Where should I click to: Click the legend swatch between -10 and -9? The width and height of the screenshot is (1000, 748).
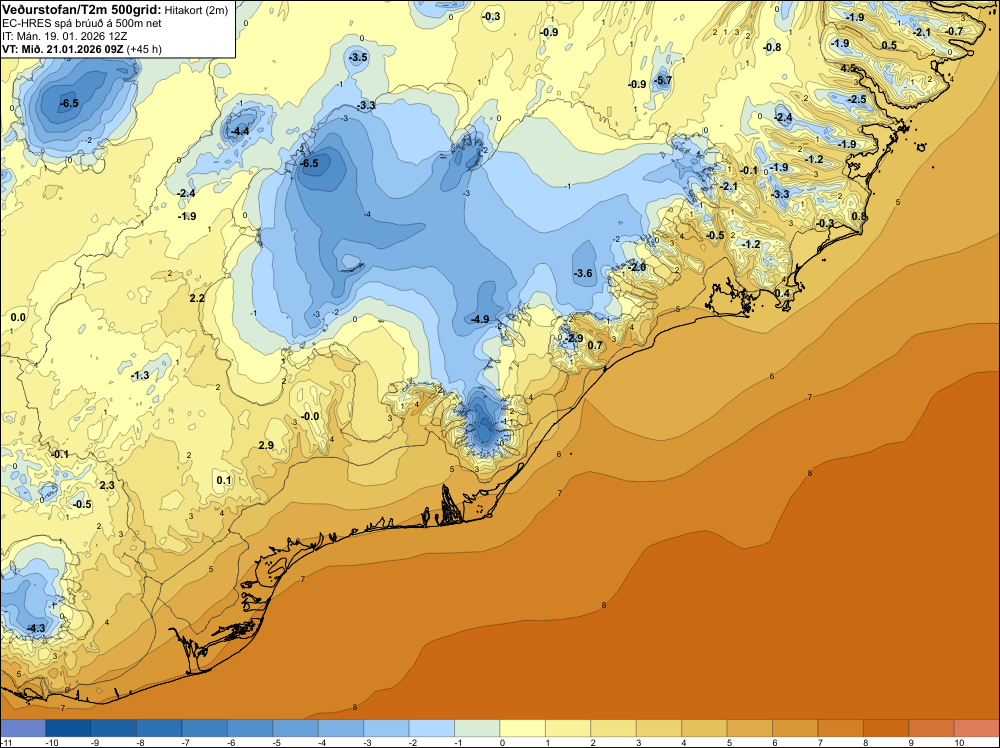(x=68, y=728)
